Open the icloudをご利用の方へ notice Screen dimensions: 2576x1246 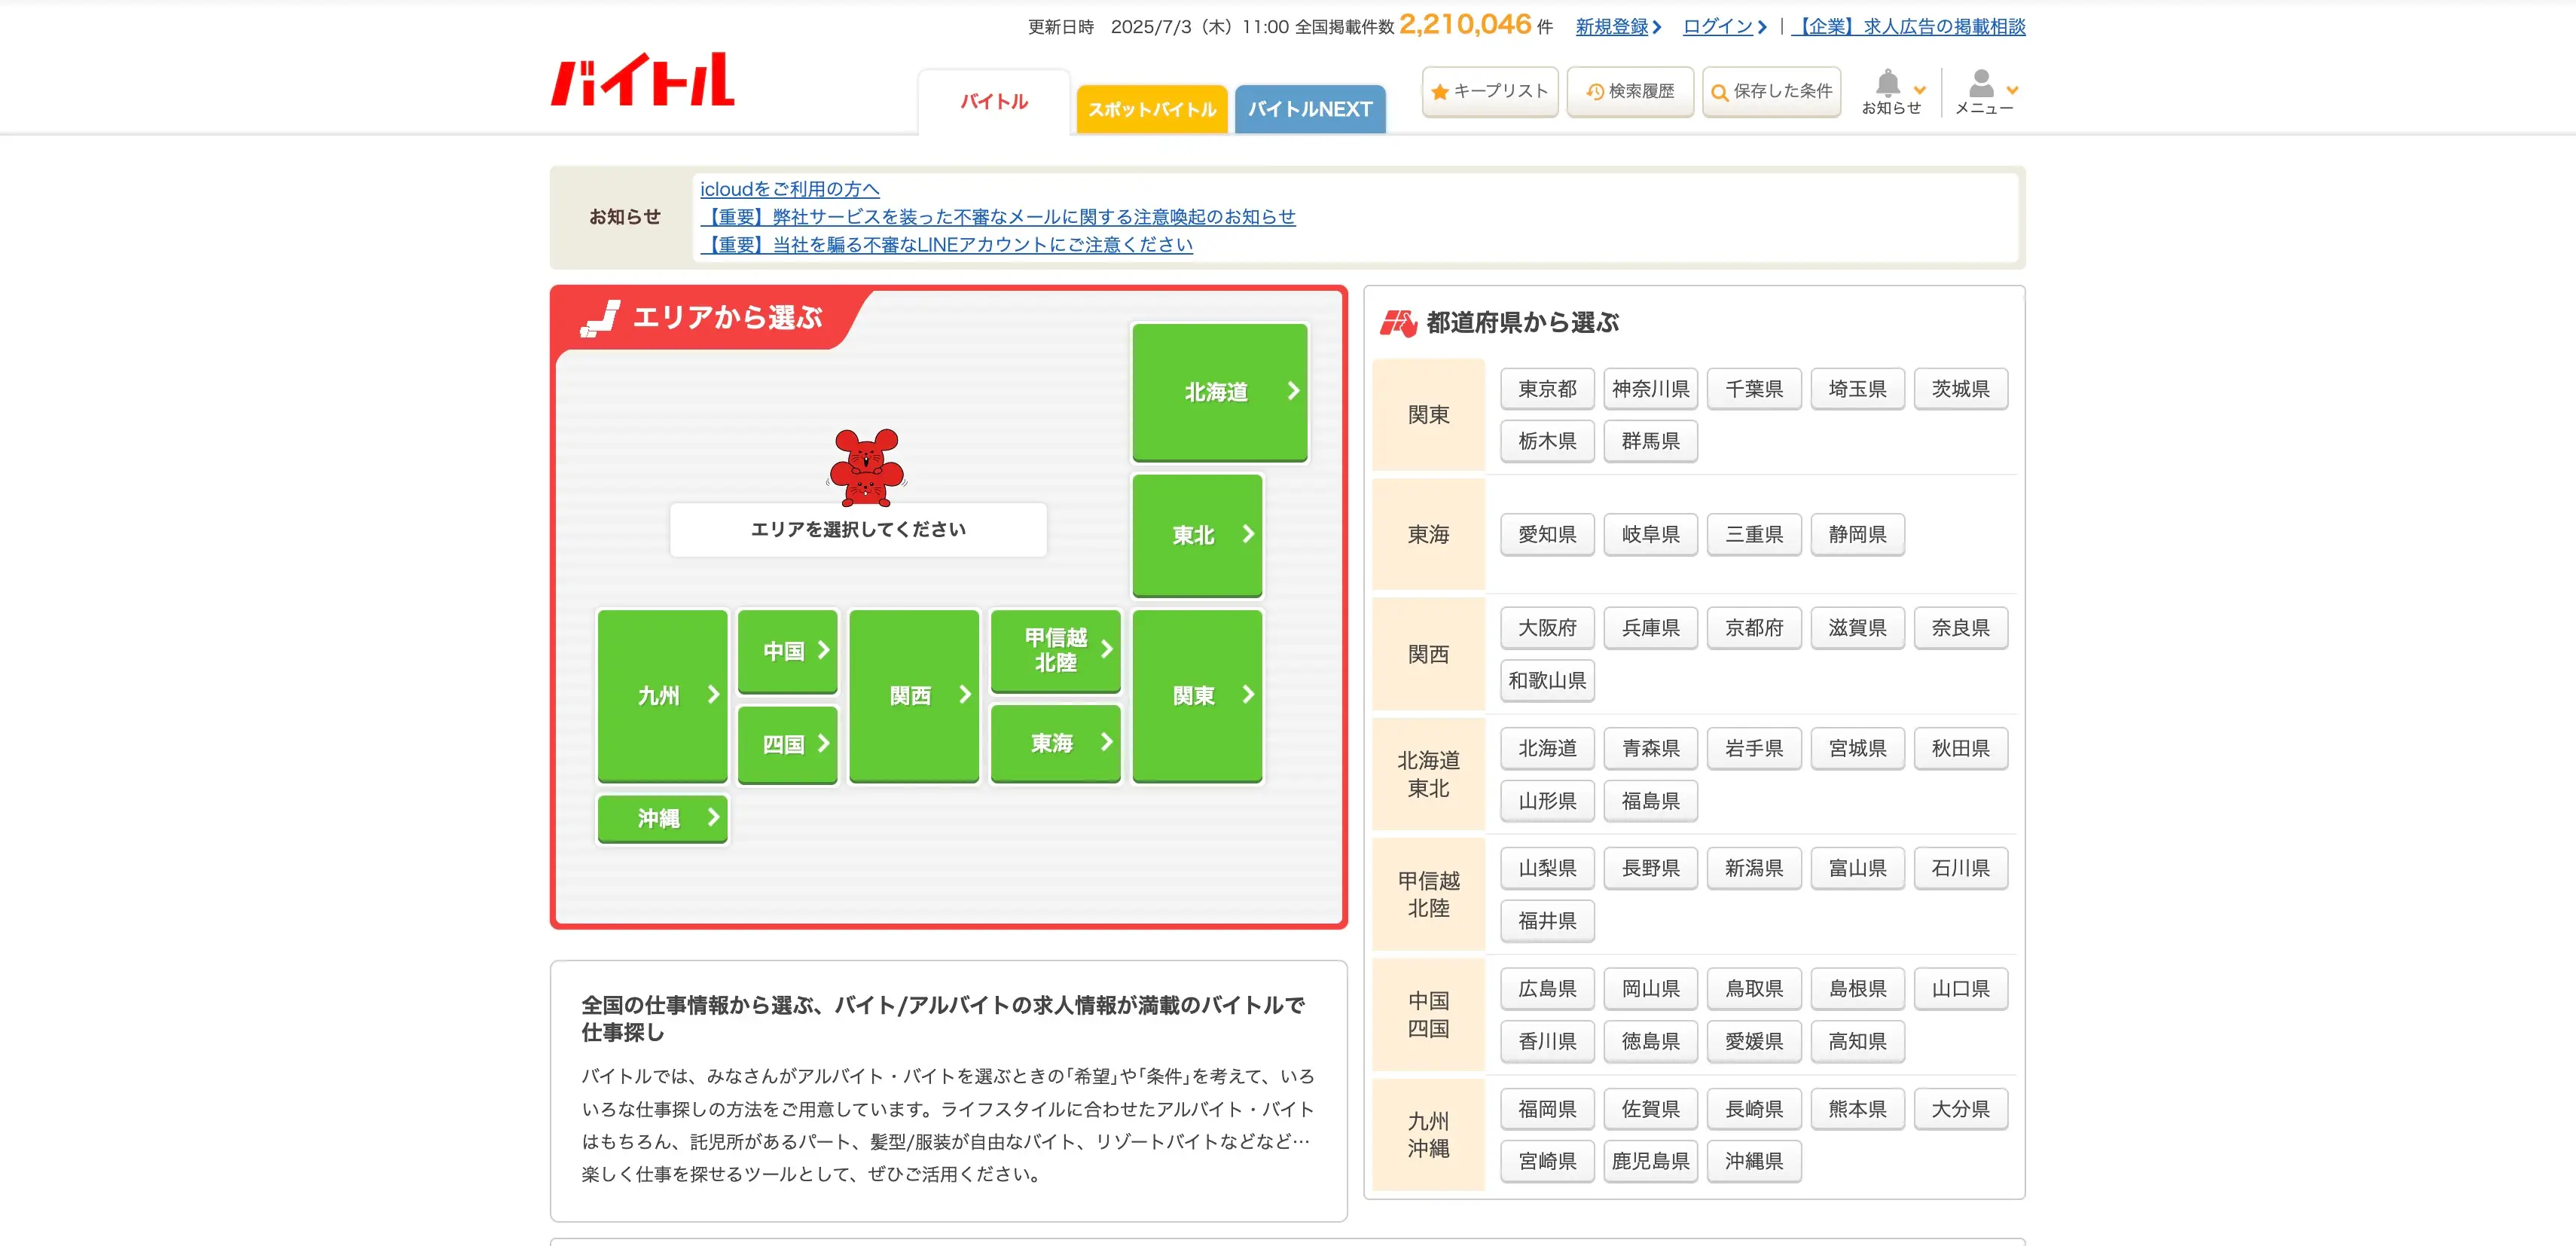[790, 189]
